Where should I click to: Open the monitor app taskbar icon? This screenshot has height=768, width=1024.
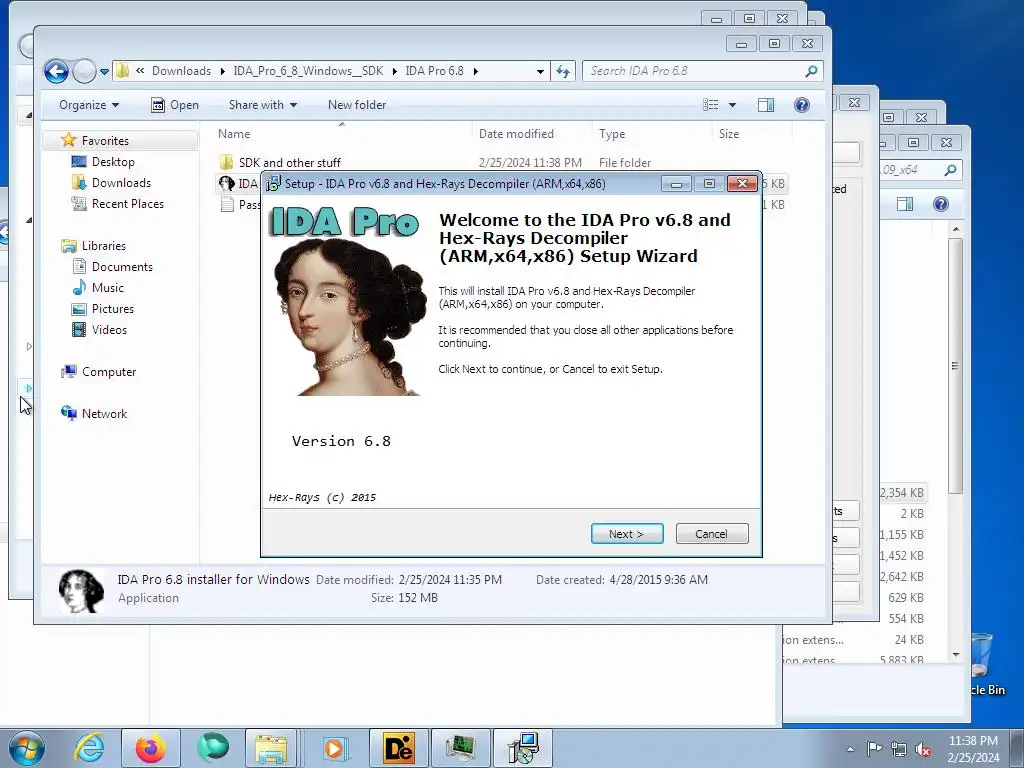460,748
